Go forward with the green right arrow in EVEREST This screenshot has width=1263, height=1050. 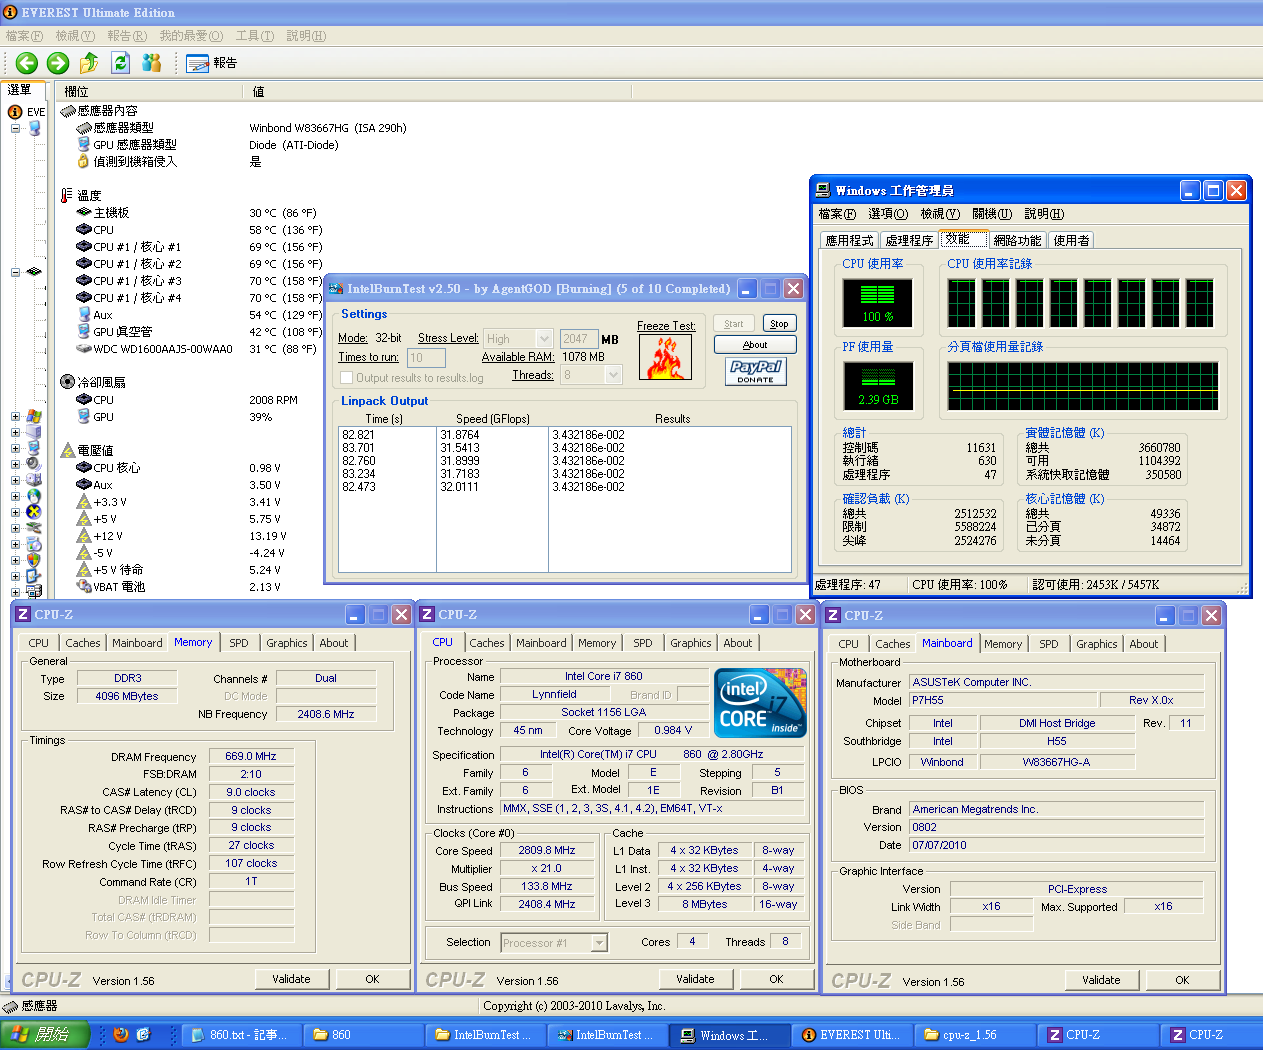point(58,63)
